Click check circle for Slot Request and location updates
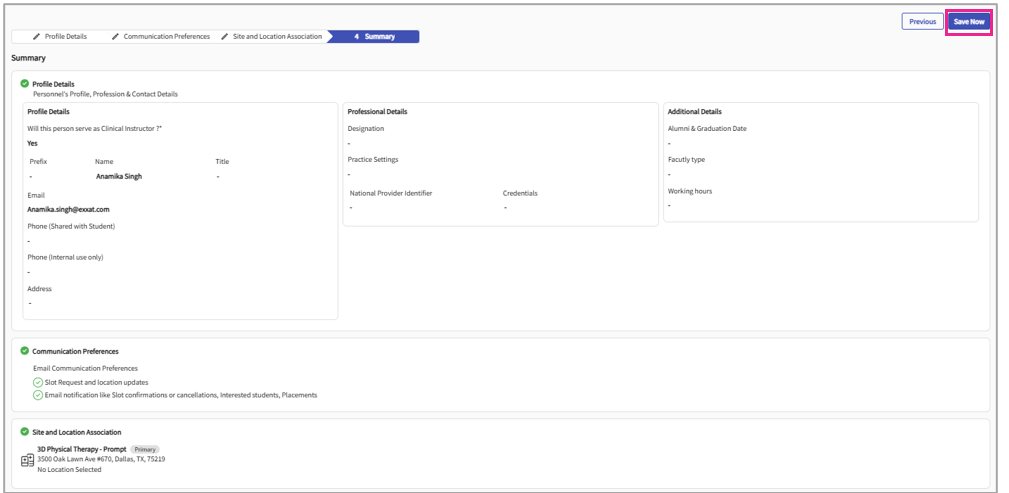 click(x=38, y=382)
